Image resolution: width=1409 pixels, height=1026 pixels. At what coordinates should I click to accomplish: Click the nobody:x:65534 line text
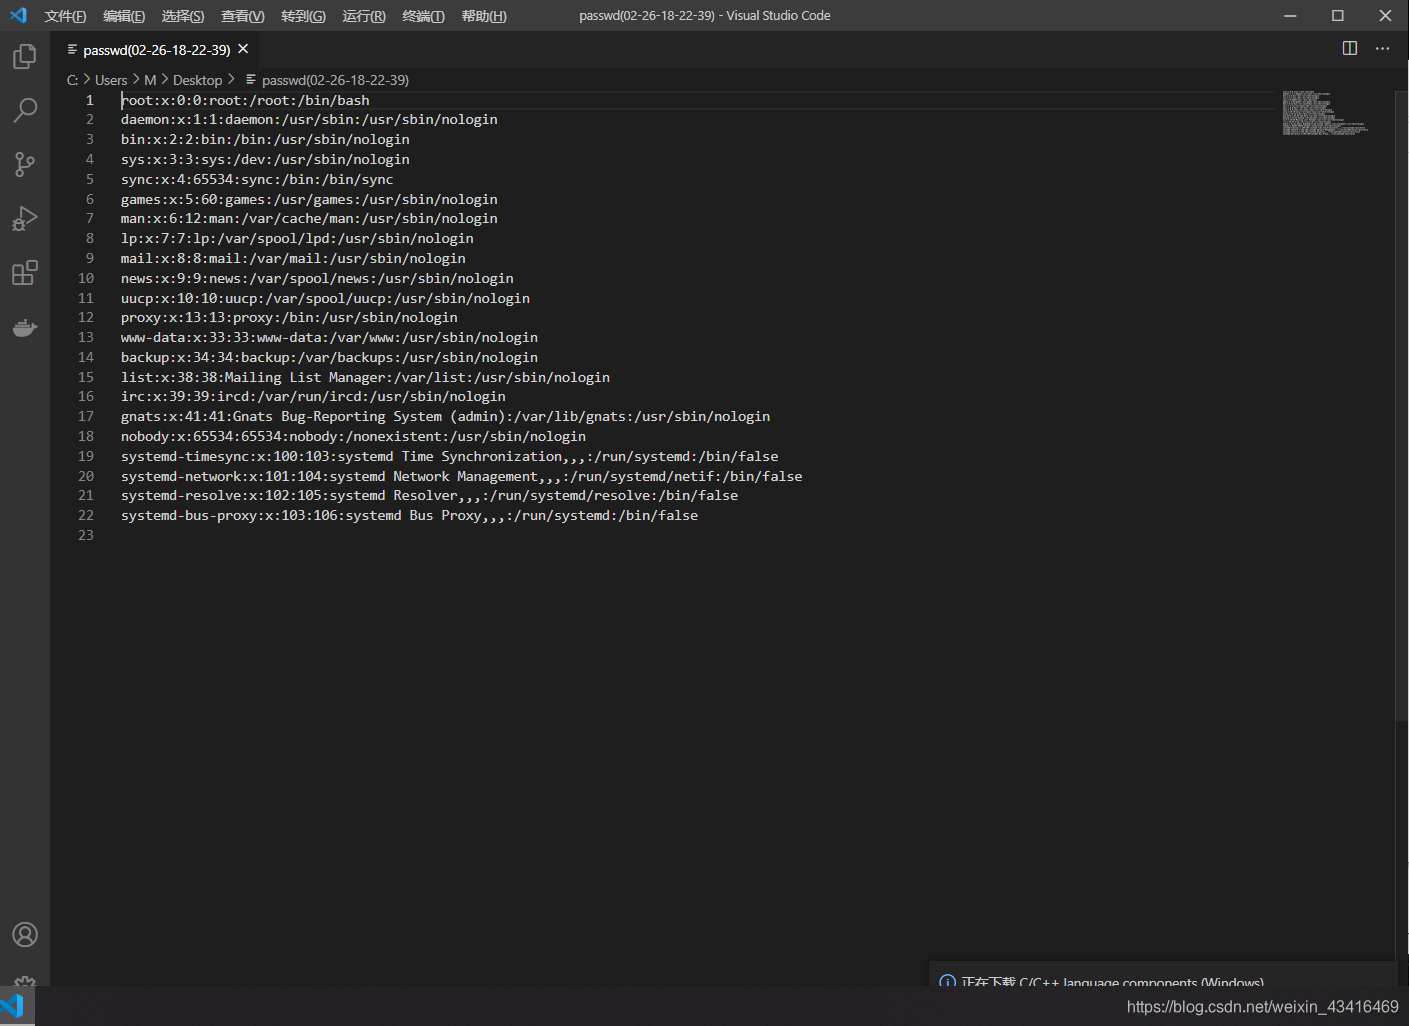click(x=353, y=436)
